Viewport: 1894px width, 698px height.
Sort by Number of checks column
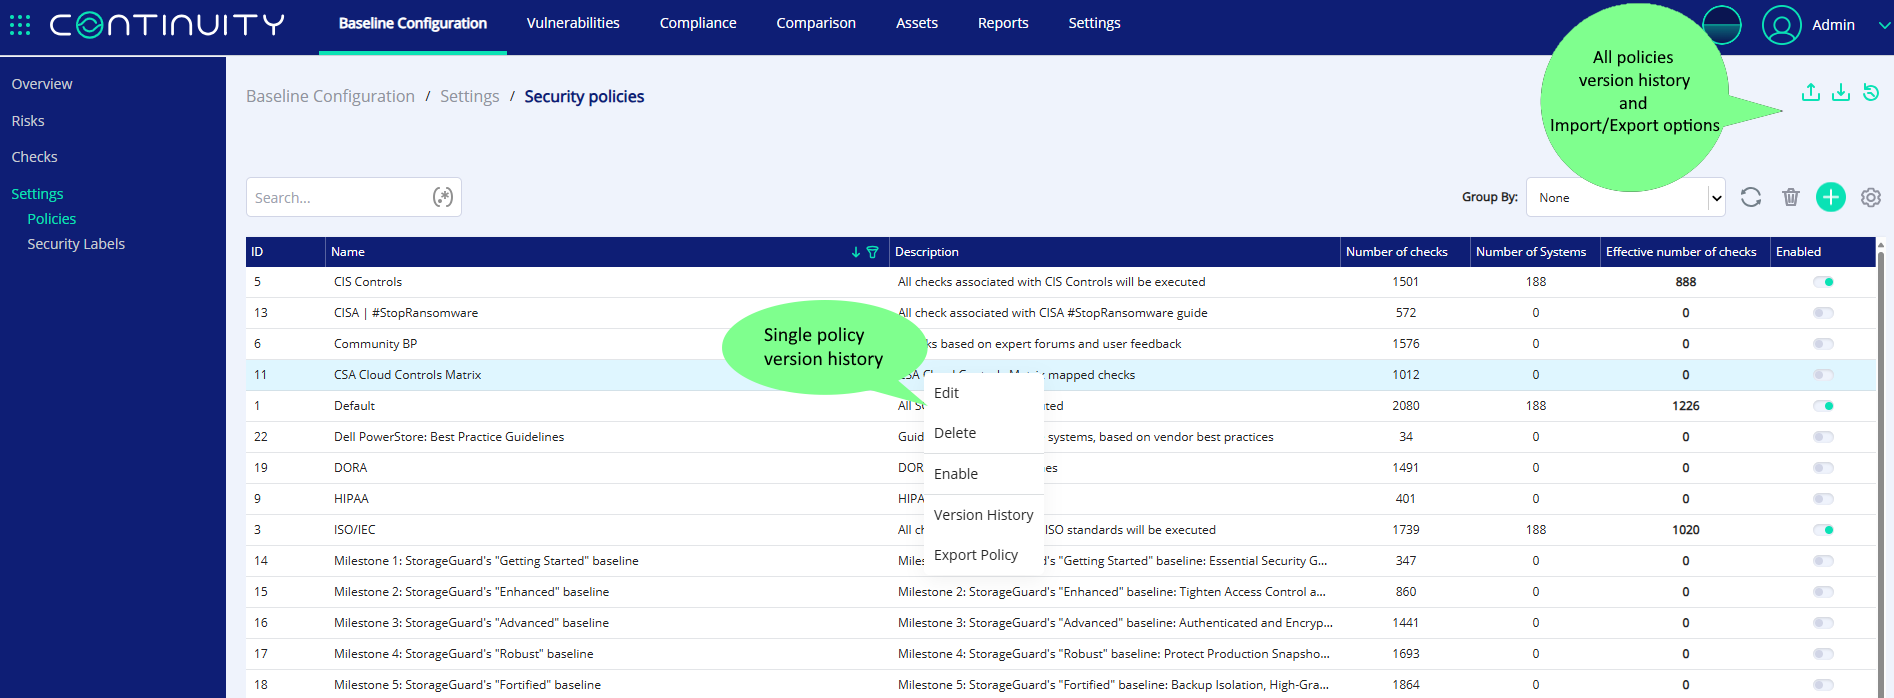(1404, 252)
